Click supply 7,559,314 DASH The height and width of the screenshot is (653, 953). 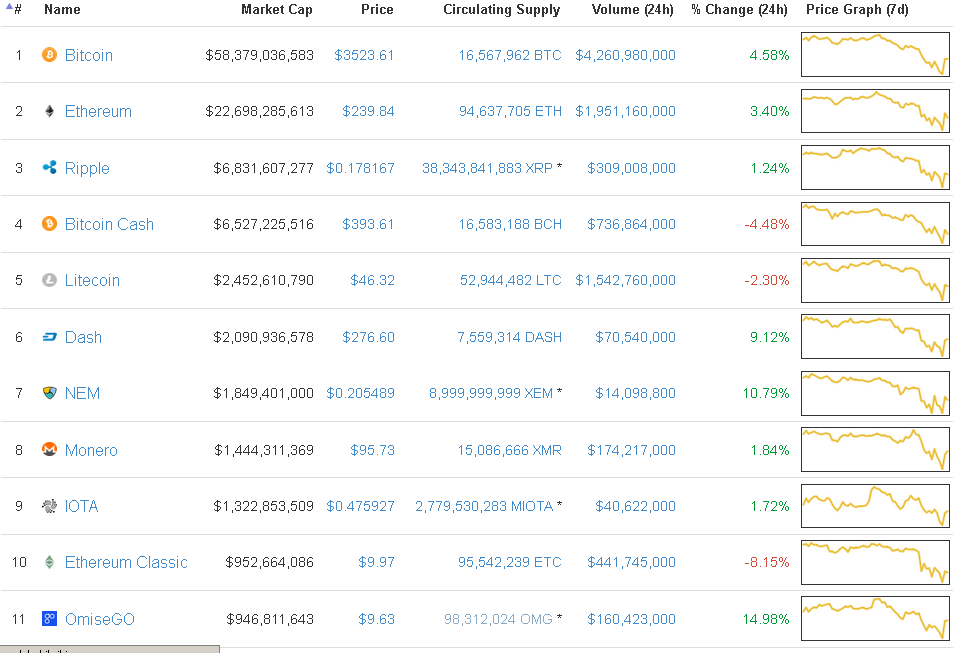click(509, 337)
